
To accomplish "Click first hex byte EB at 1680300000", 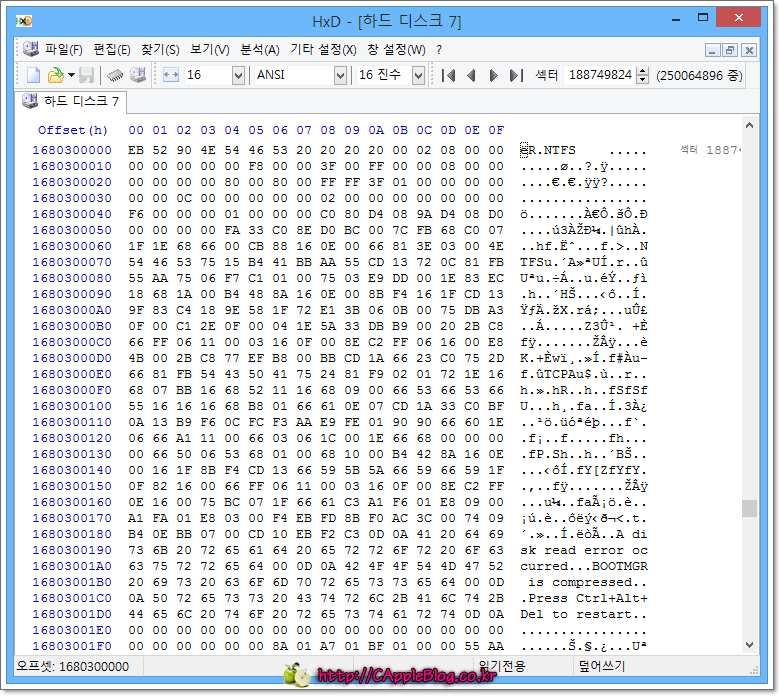I will pos(136,150).
